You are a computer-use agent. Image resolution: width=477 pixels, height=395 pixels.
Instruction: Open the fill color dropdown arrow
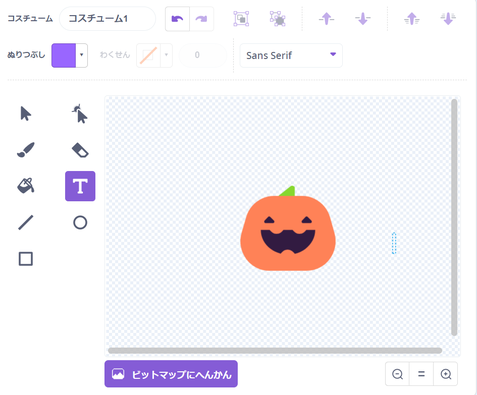click(82, 55)
